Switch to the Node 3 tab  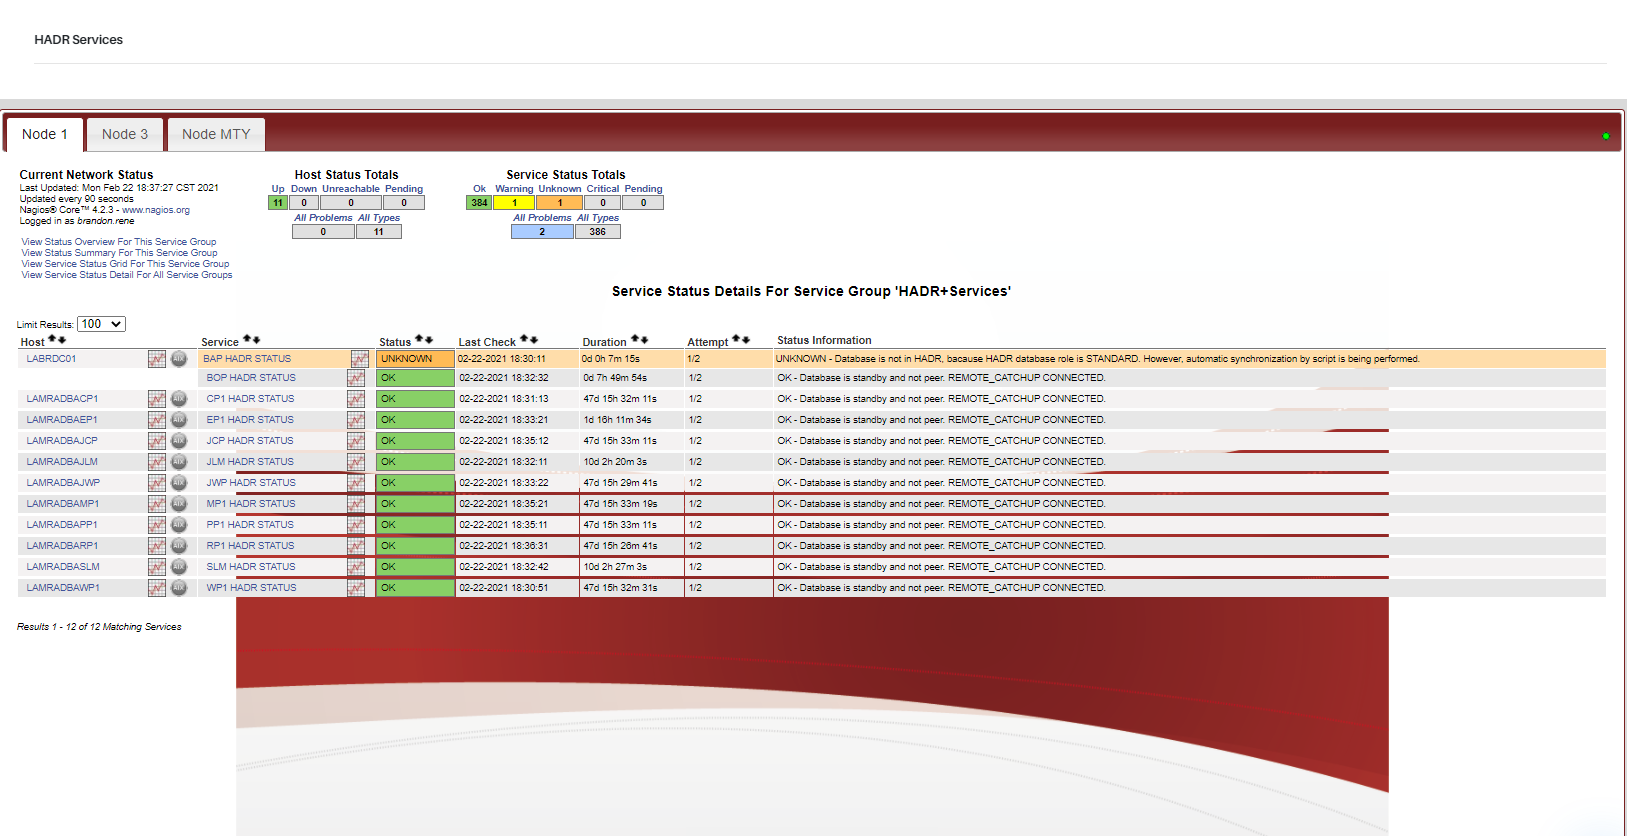pos(125,134)
